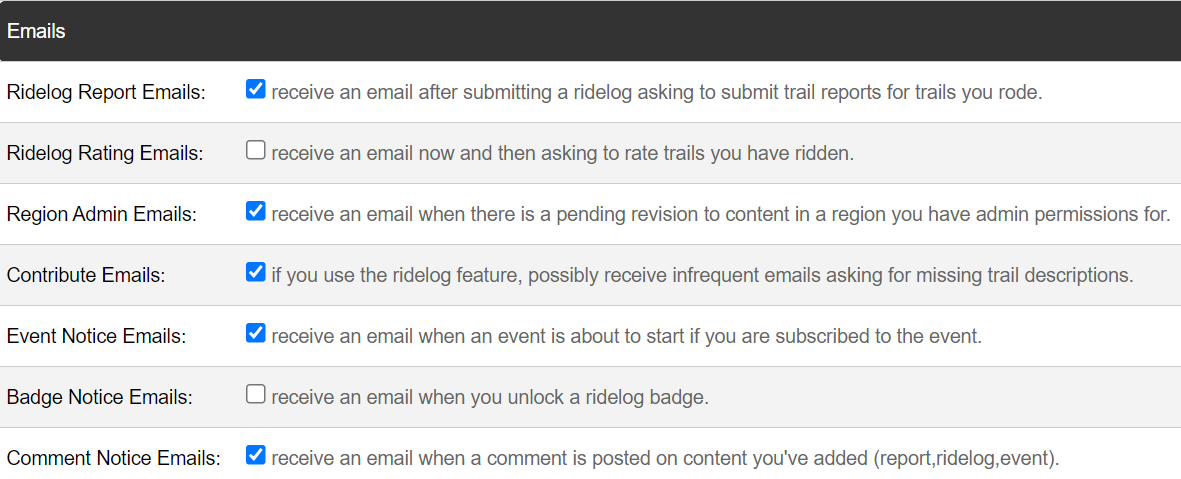1181x479 pixels.
Task: Untick the Contribute Emails checkbox
Action: pyautogui.click(x=256, y=272)
